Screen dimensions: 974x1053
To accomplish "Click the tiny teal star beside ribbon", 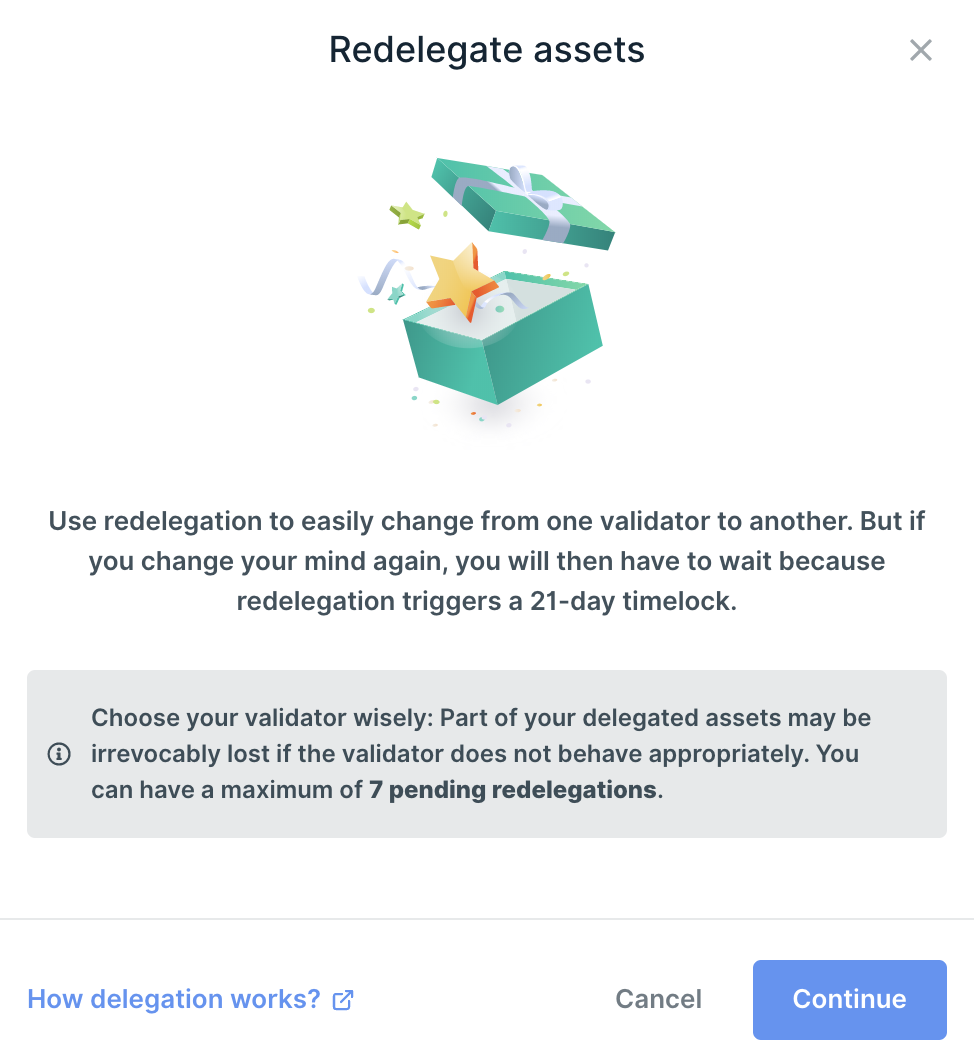I will click(x=396, y=294).
